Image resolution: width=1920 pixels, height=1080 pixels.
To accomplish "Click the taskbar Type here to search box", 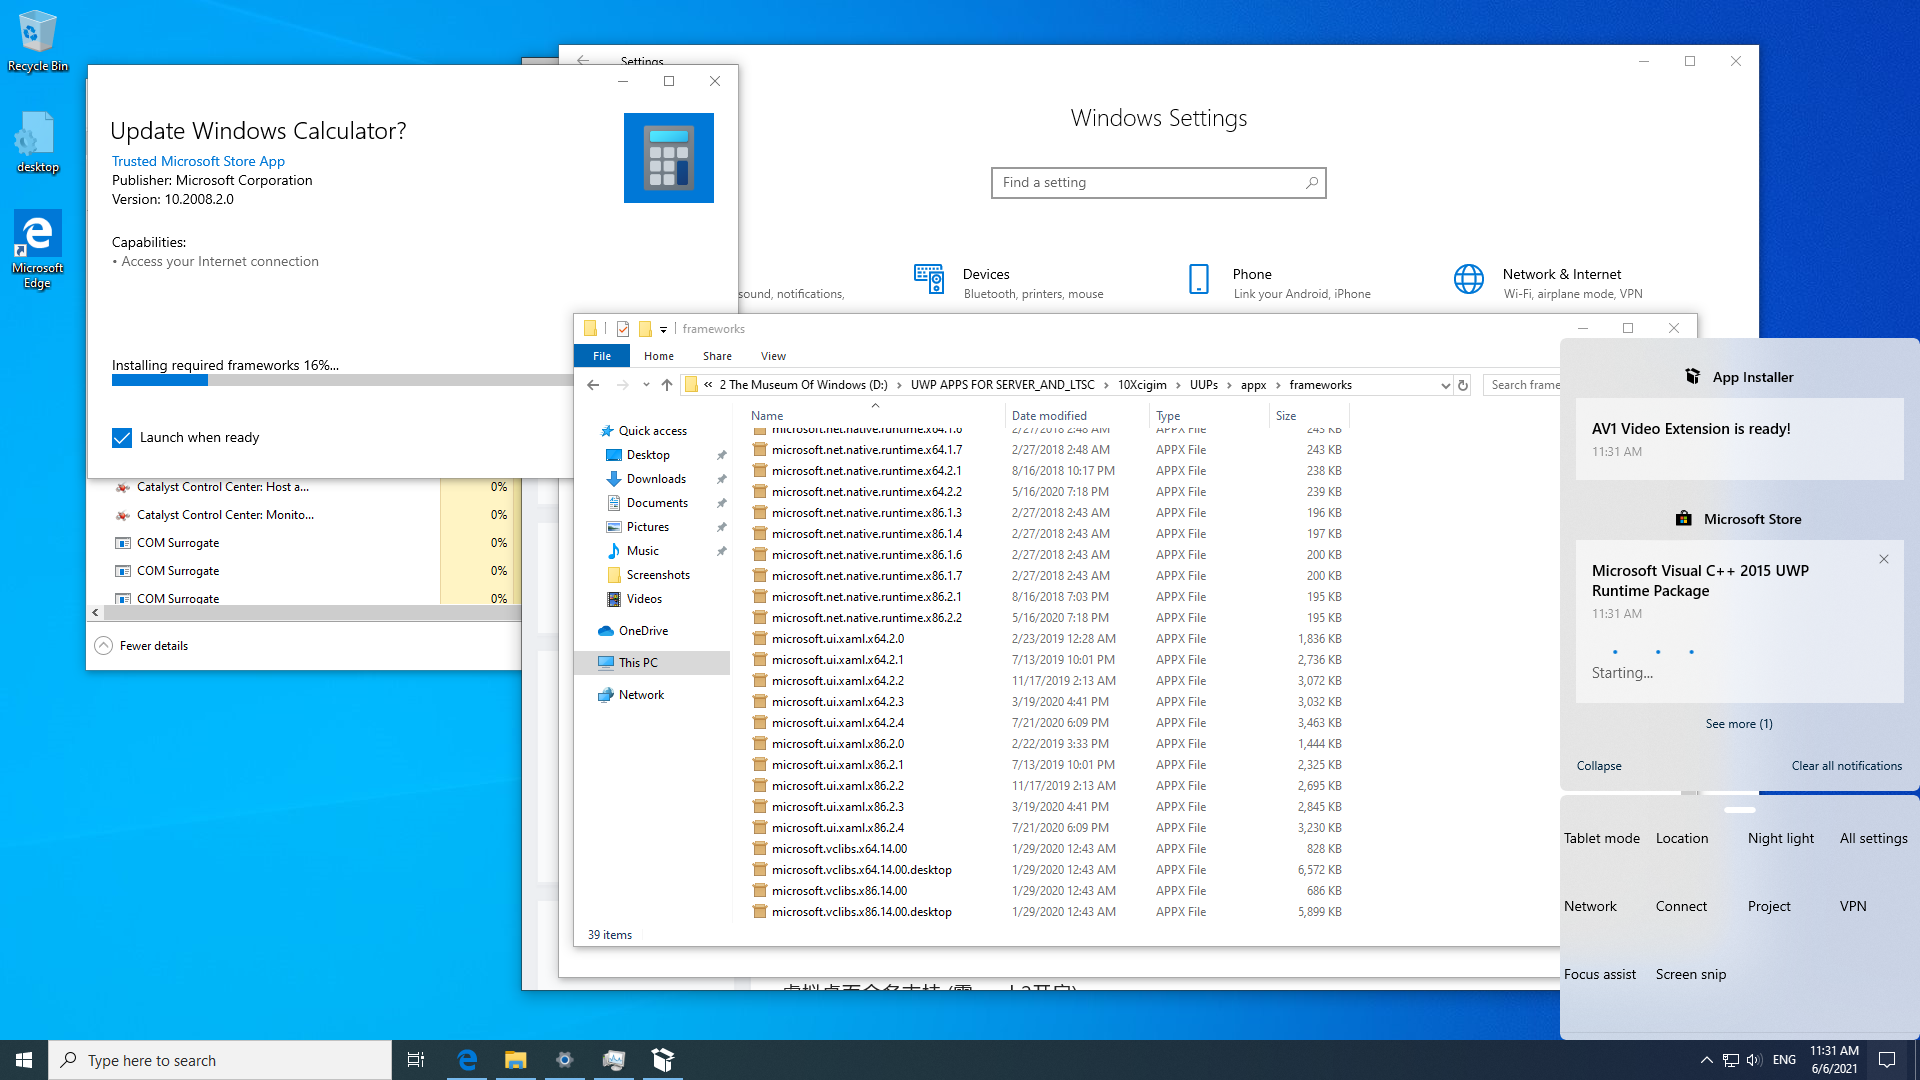I will (x=220, y=1060).
